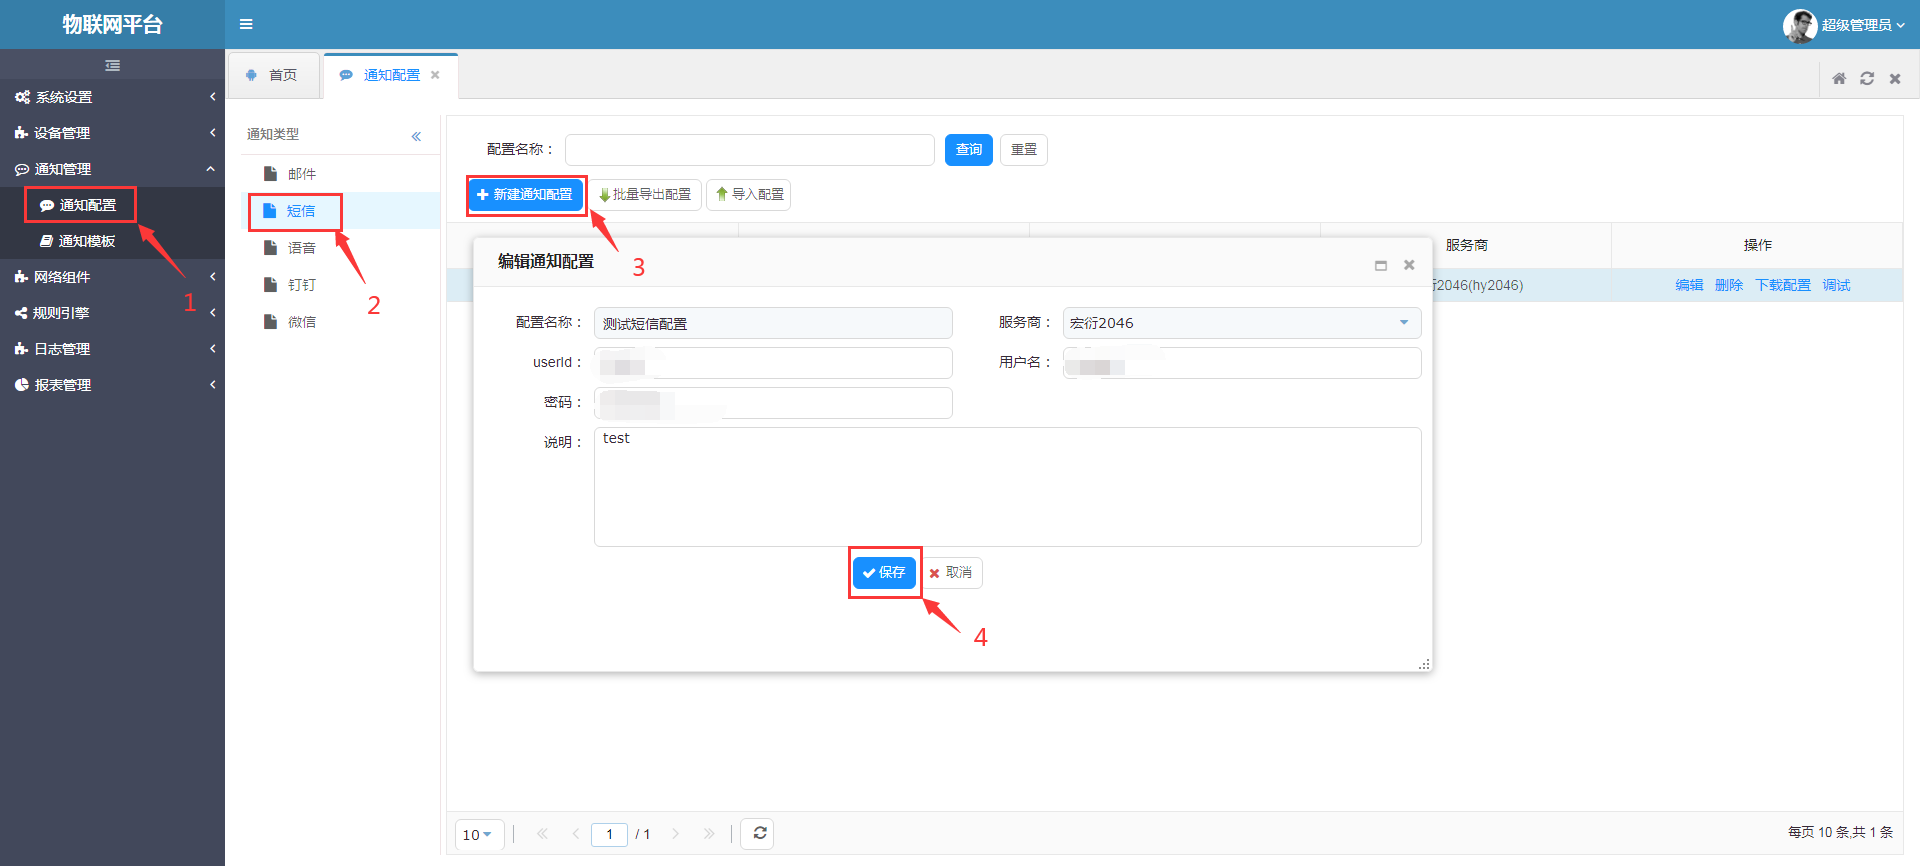1920x866 pixels.
Task: Close the 编辑通知配置 dialog
Action: [x=1409, y=265]
